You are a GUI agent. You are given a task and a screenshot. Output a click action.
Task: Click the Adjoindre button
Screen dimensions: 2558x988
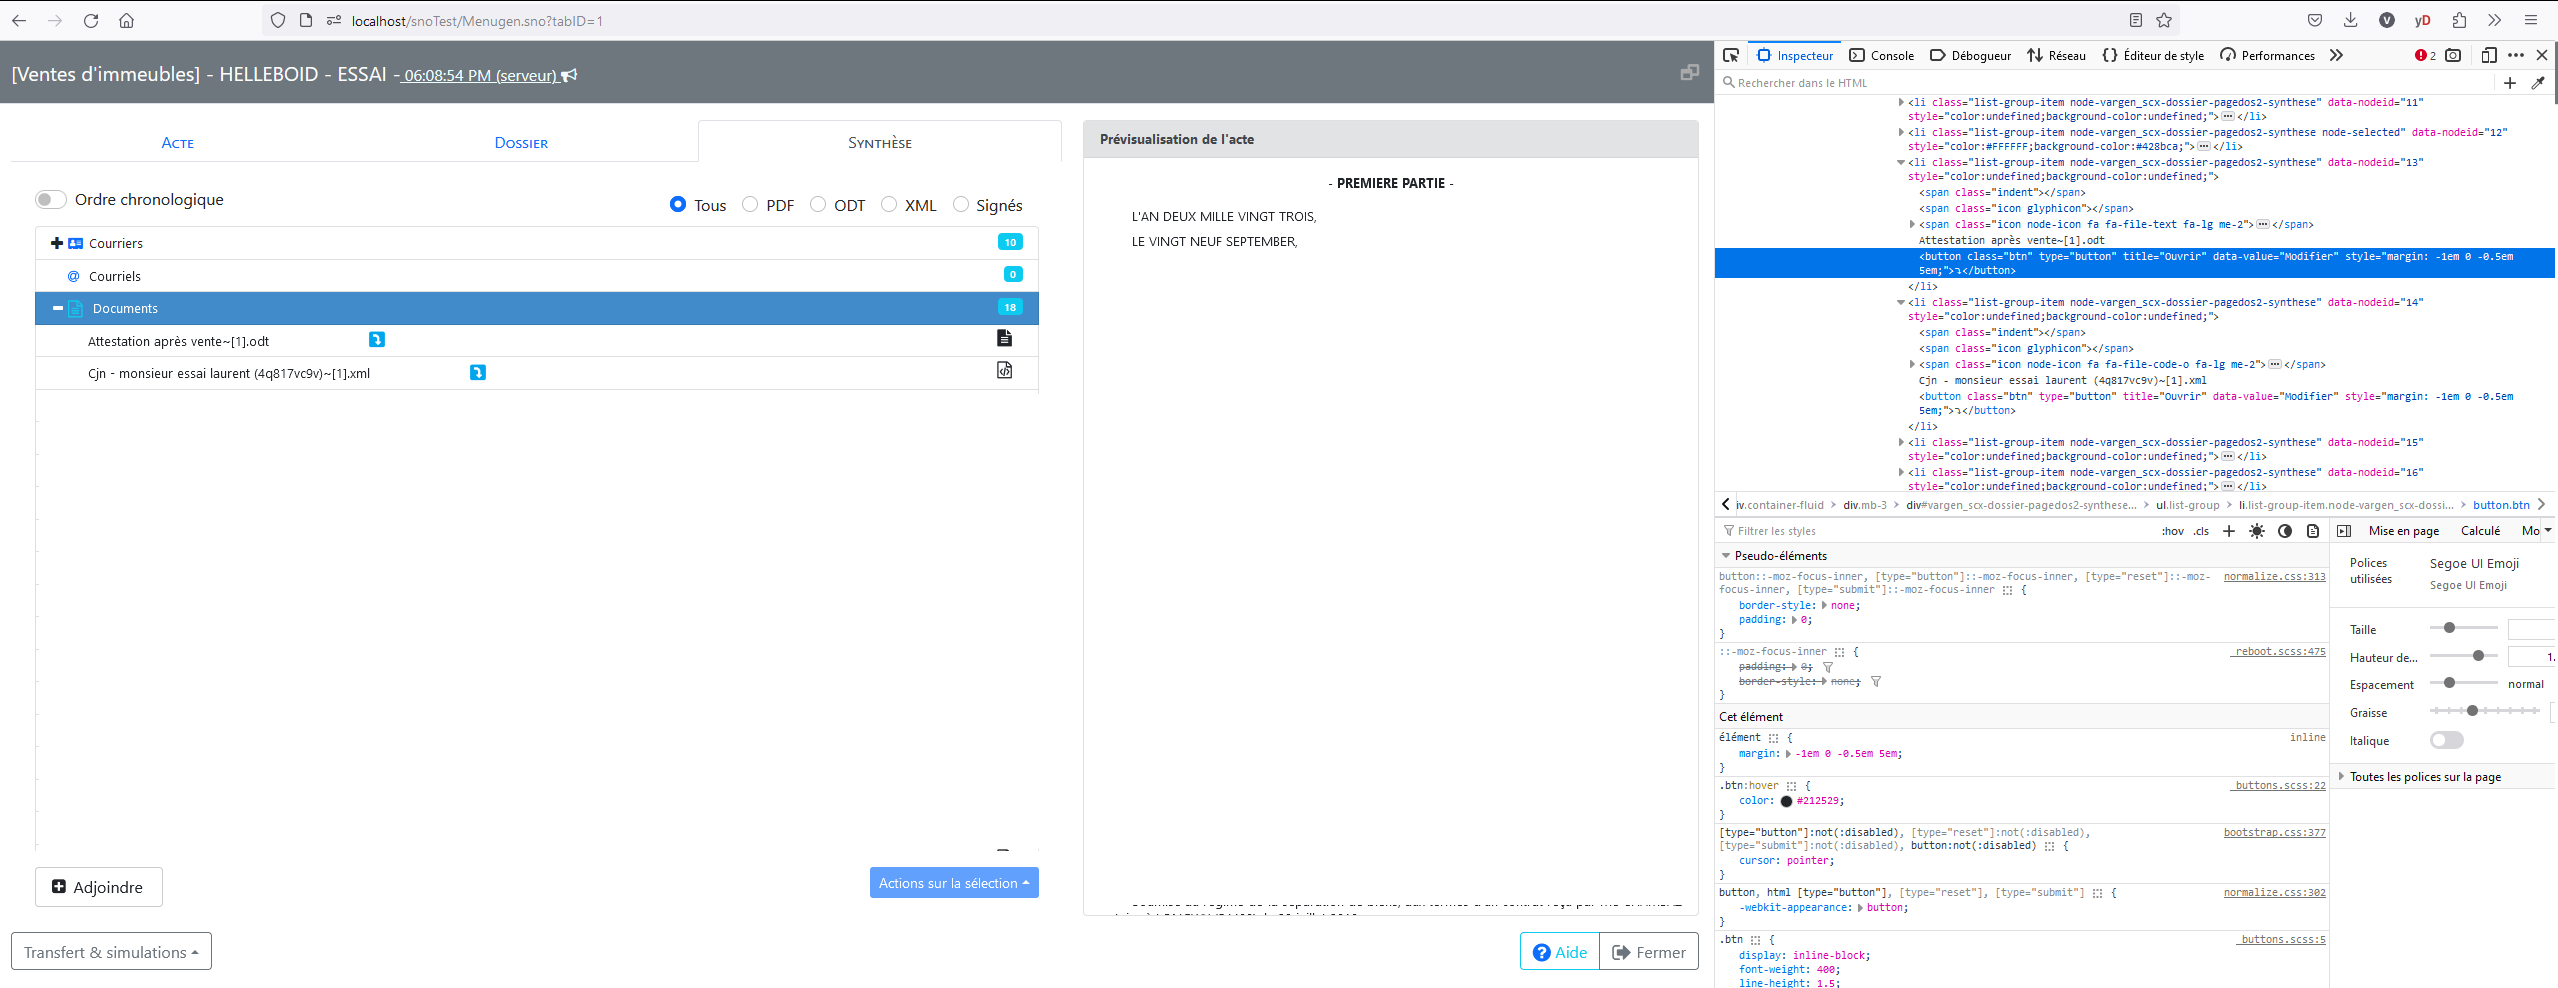coord(98,887)
